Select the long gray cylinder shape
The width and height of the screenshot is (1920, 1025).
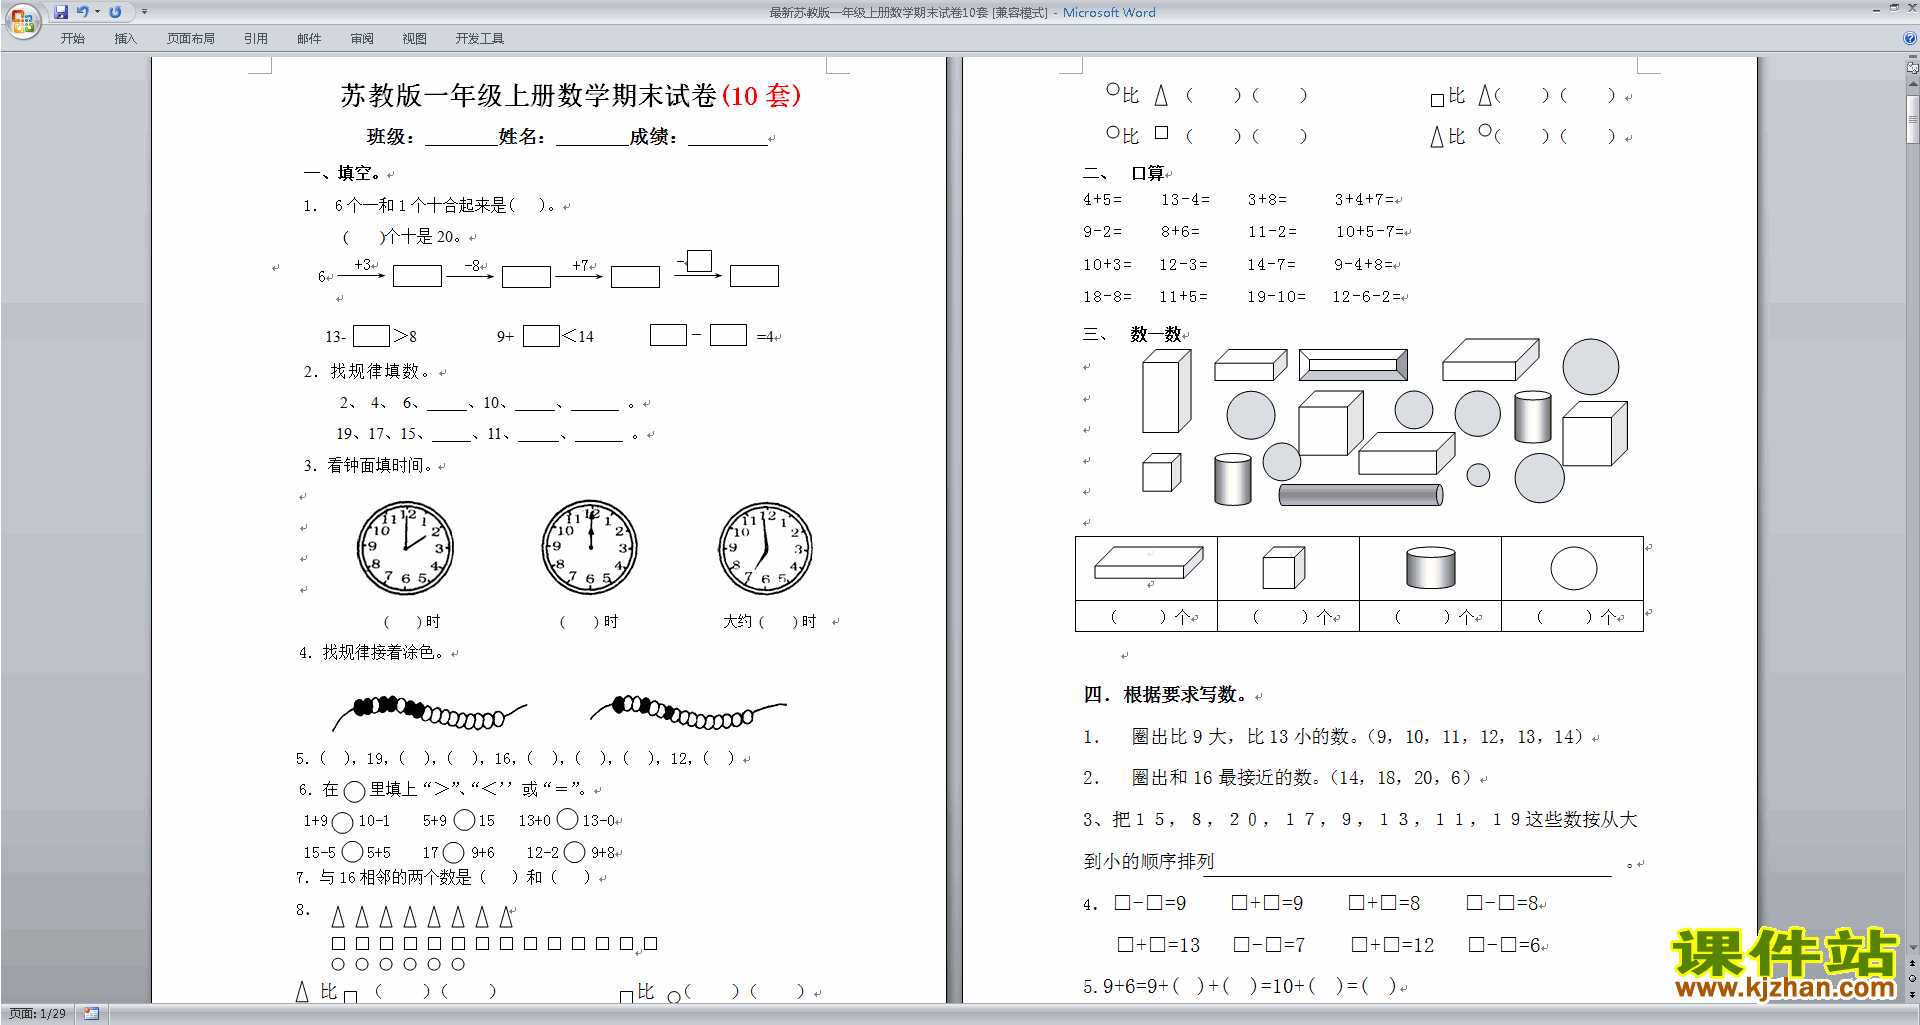coord(1360,495)
